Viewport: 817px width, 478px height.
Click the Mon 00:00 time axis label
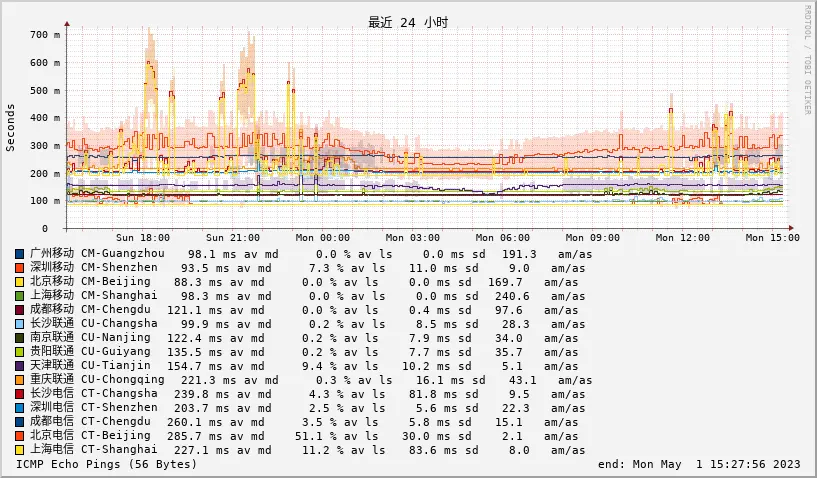pyautogui.click(x=324, y=238)
